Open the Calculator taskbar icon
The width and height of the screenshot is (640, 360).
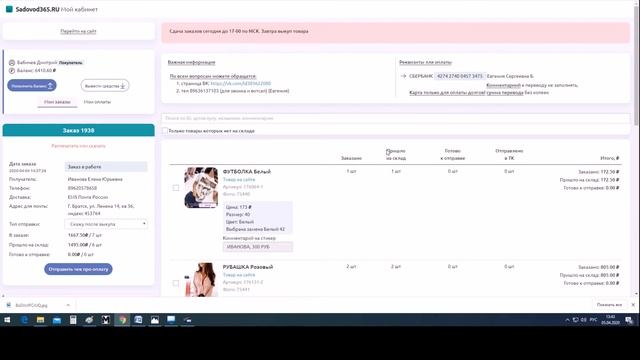[73, 320]
